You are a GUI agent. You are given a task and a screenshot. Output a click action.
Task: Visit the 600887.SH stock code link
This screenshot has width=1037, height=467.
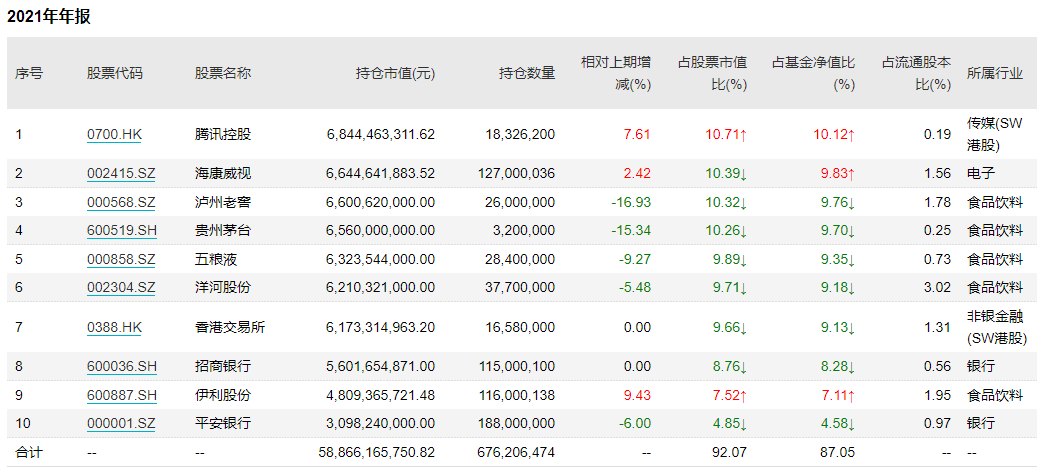(x=121, y=395)
